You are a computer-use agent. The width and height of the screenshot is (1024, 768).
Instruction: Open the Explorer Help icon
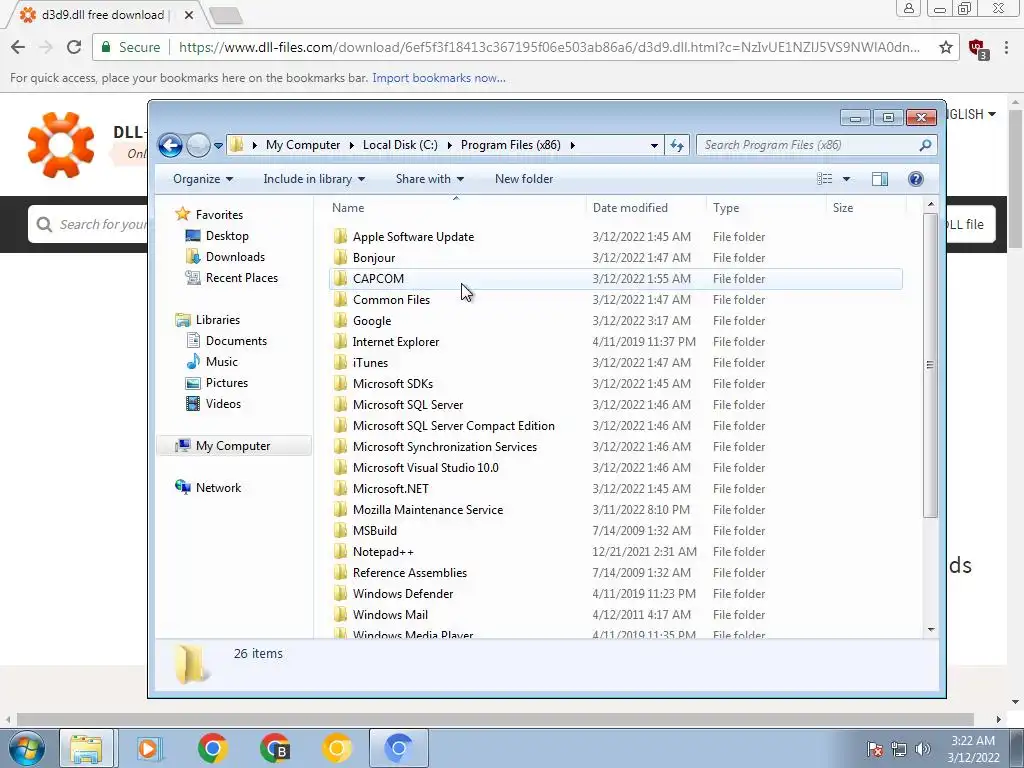(916, 179)
